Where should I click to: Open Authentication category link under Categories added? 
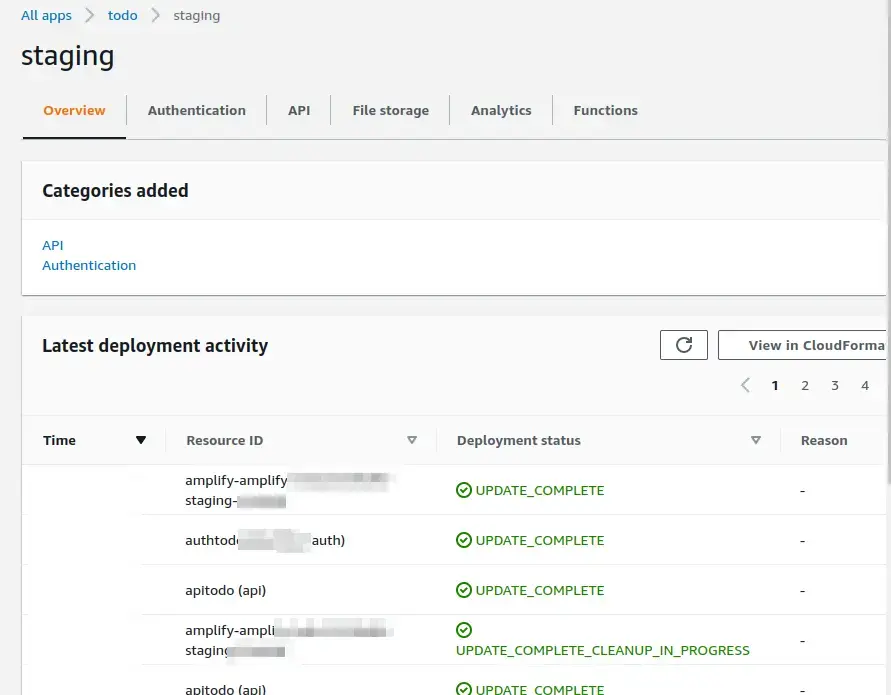point(89,265)
